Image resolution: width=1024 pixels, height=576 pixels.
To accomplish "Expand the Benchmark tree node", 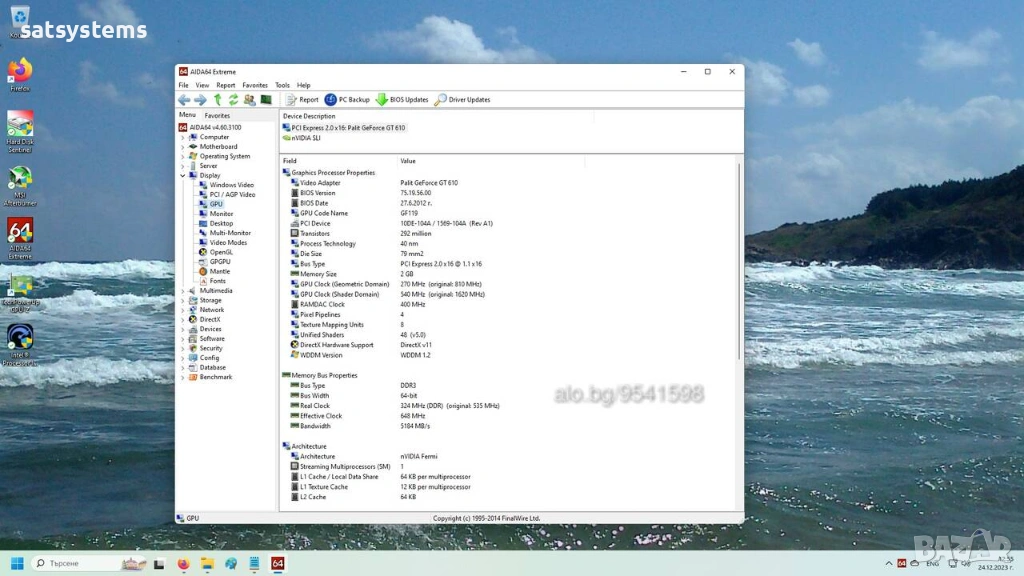I will click(183, 377).
